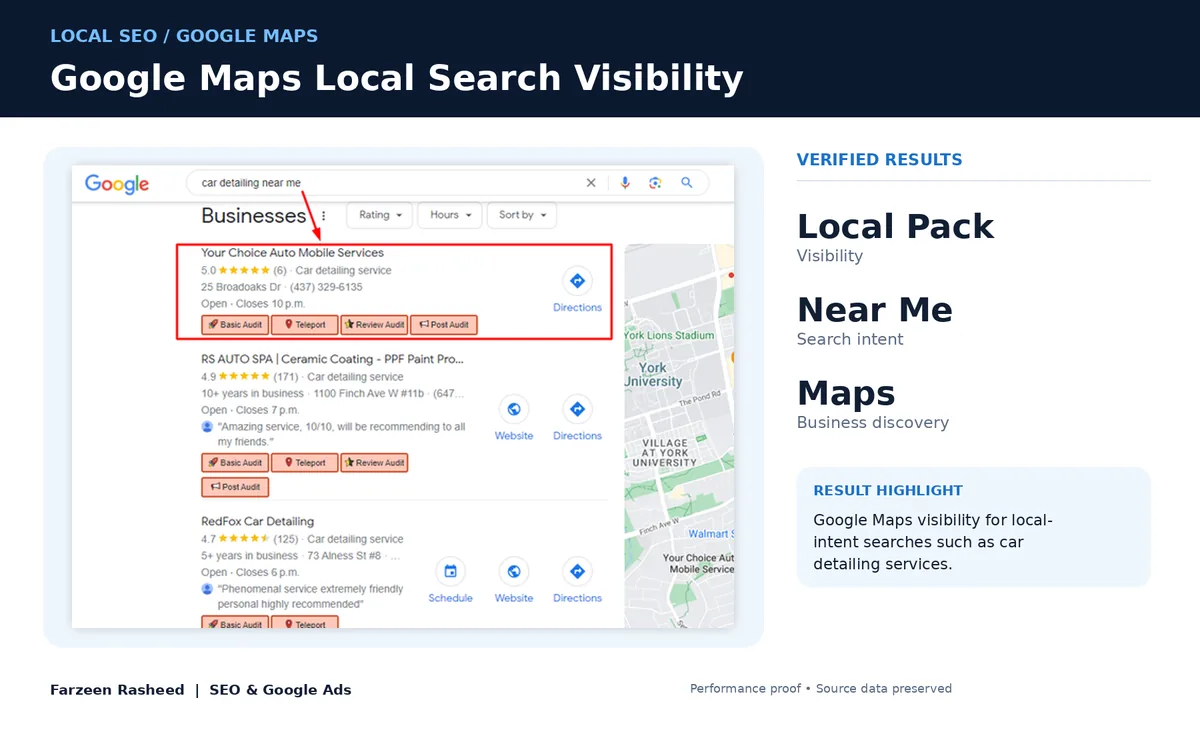1200x750 pixels.
Task: Open Your Choice Auto Mobile Services listing title
Action: (x=292, y=253)
